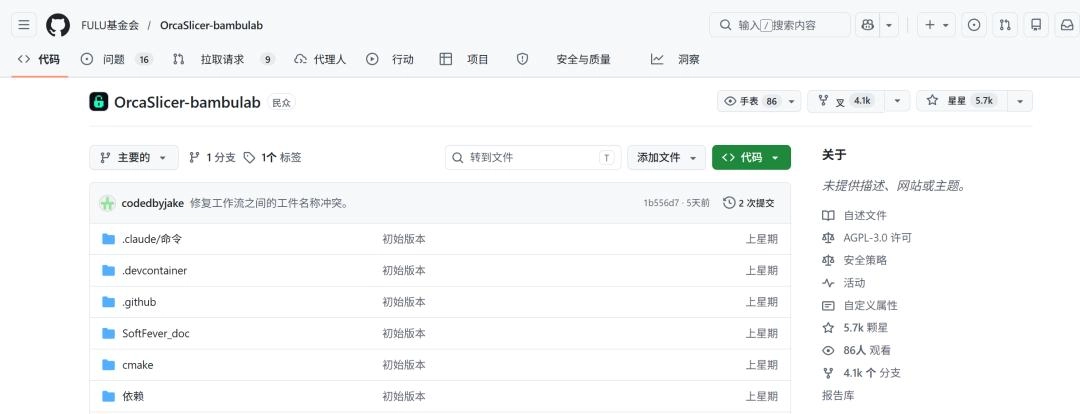Click the OrcaSlicer-bambulab repository avatar icon
The height and width of the screenshot is (414, 1080).
click(98, 102)
